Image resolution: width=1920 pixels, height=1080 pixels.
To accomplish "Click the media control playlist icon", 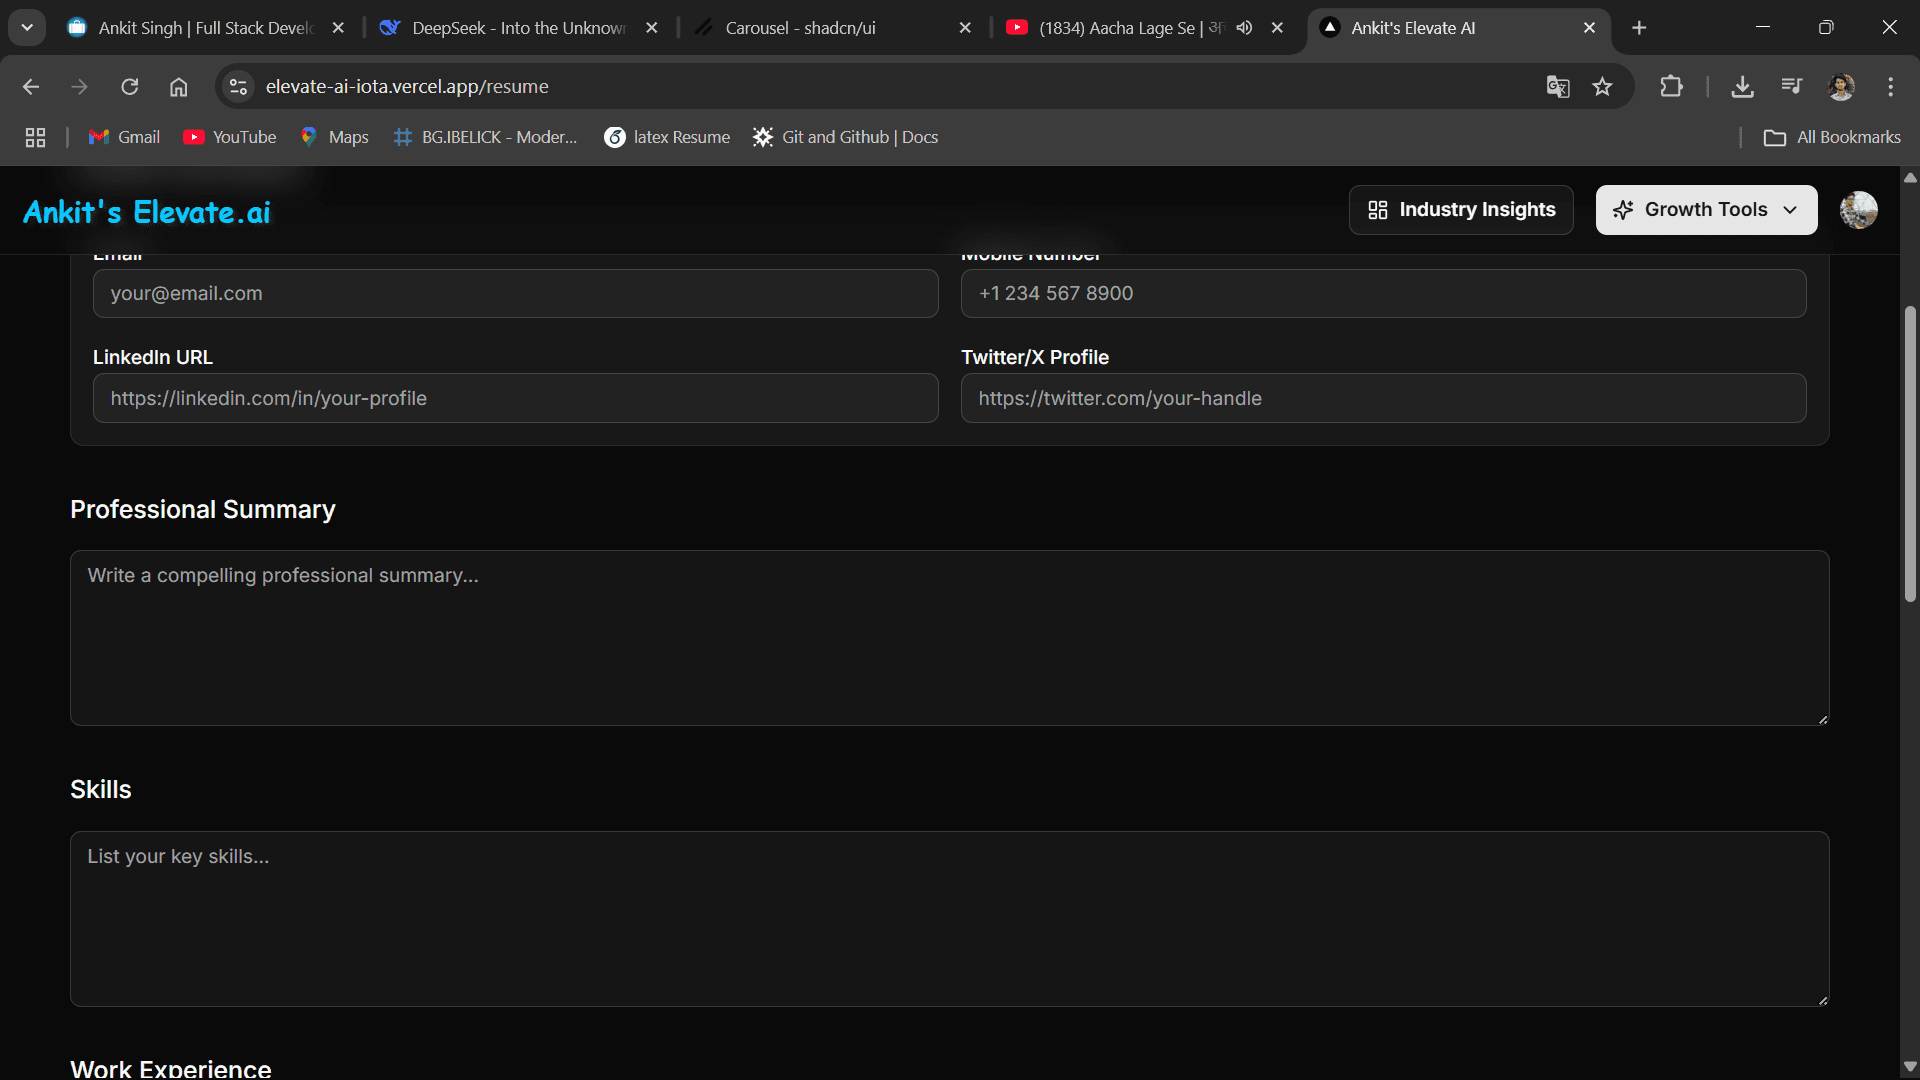I will tap(1791, 87).
